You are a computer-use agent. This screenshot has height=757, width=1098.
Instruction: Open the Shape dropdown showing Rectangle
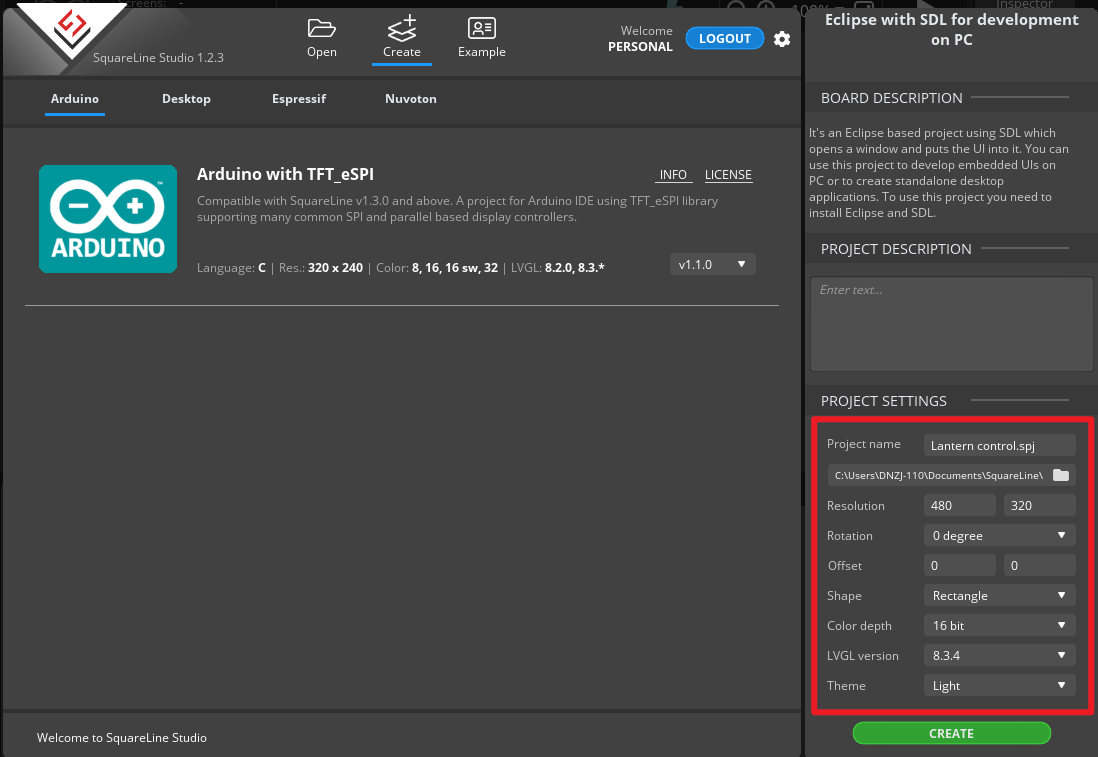point(999,596)
